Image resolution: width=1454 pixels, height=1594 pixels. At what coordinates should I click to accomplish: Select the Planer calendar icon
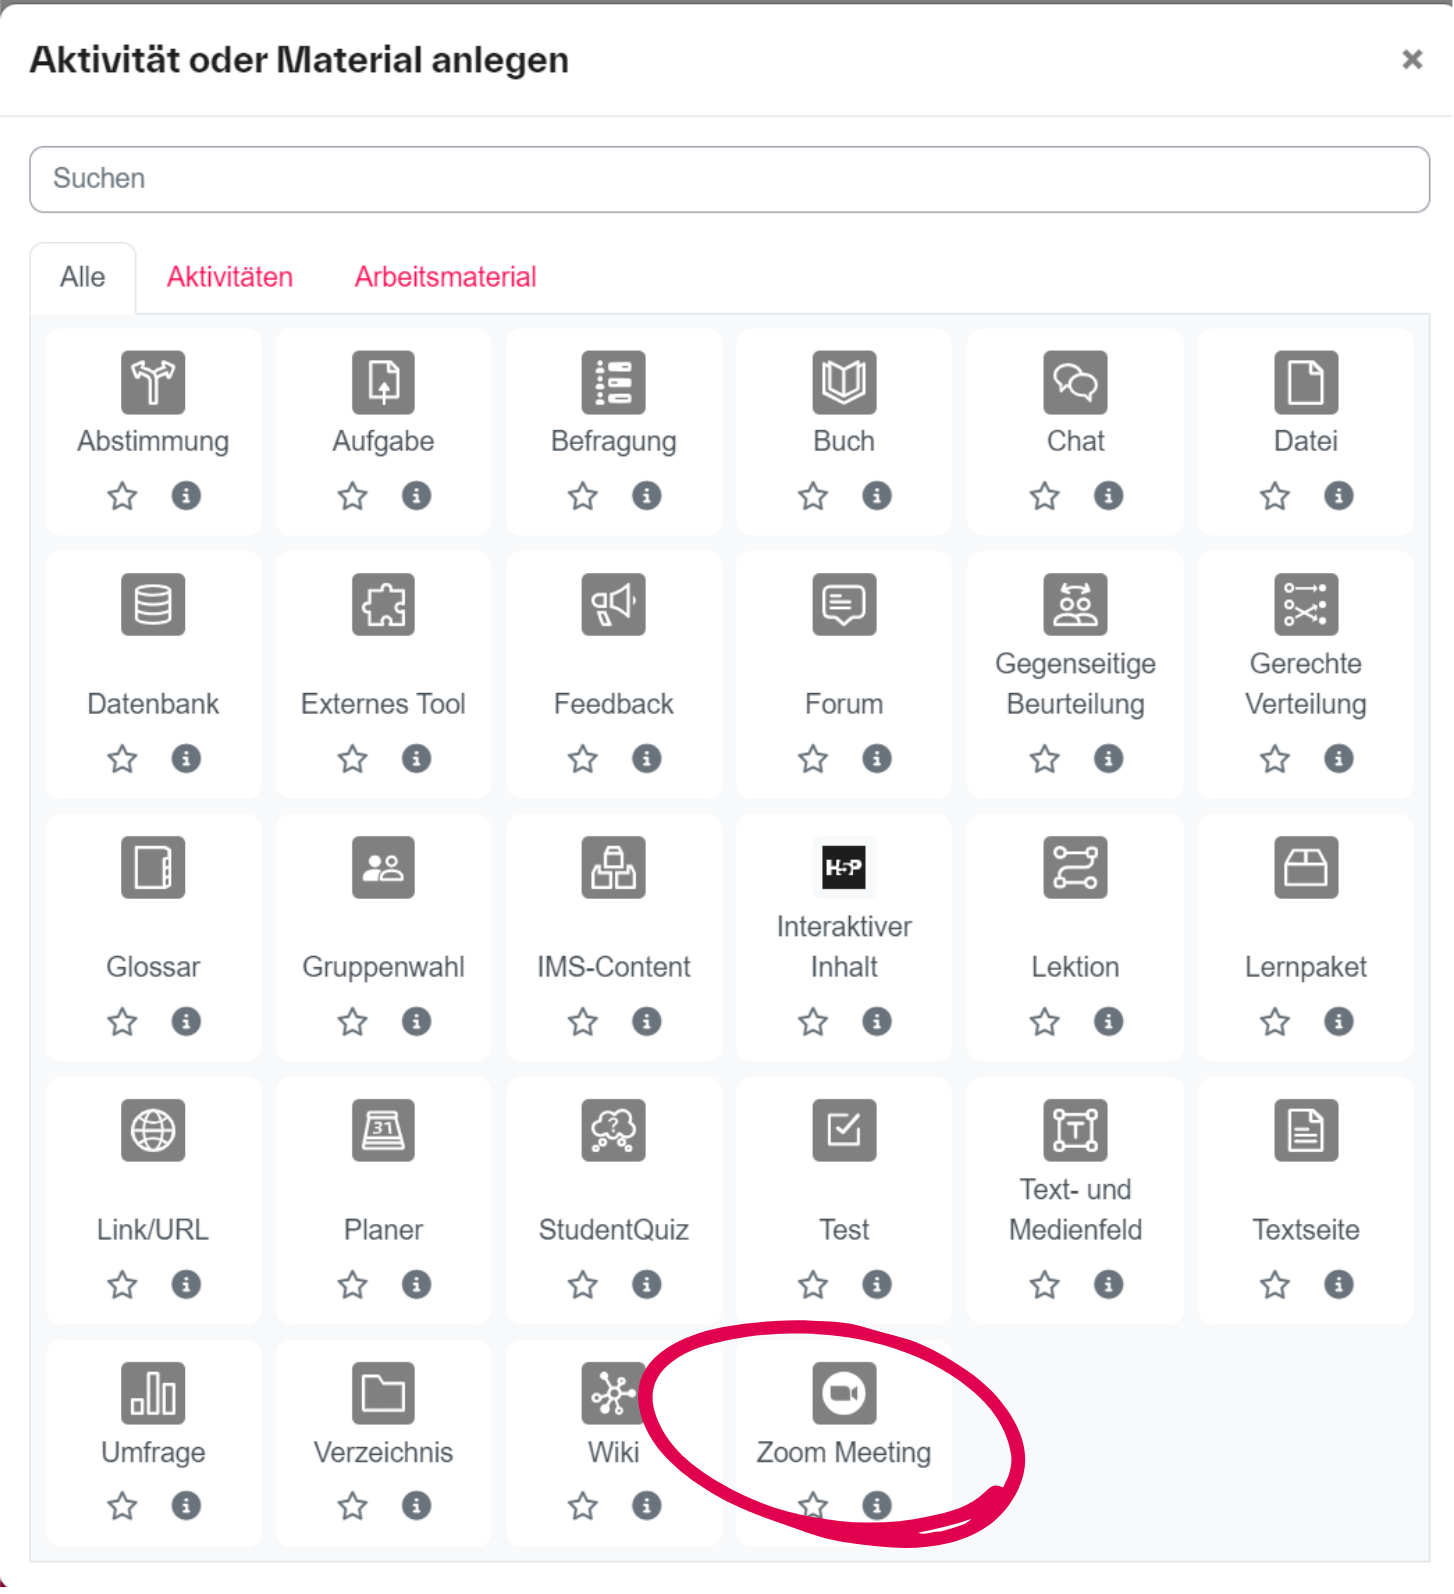tap(383, 1130)
